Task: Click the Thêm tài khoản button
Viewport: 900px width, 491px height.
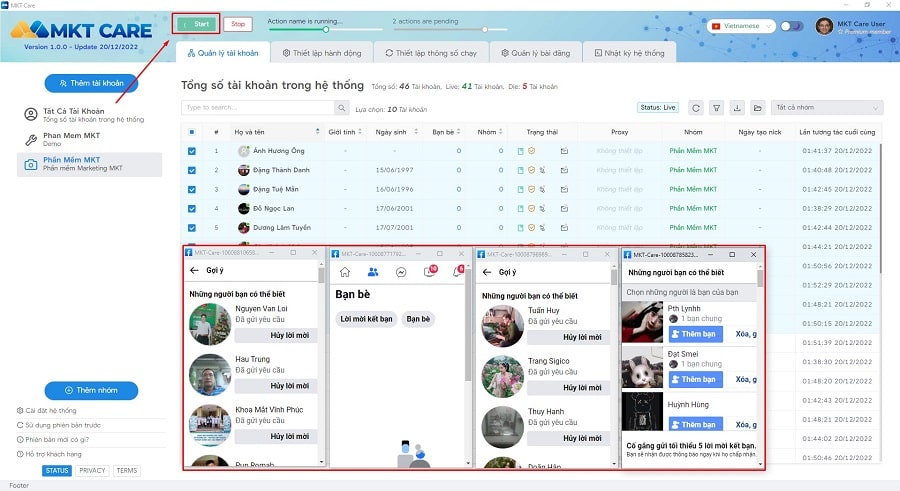Action: [91, 83]
